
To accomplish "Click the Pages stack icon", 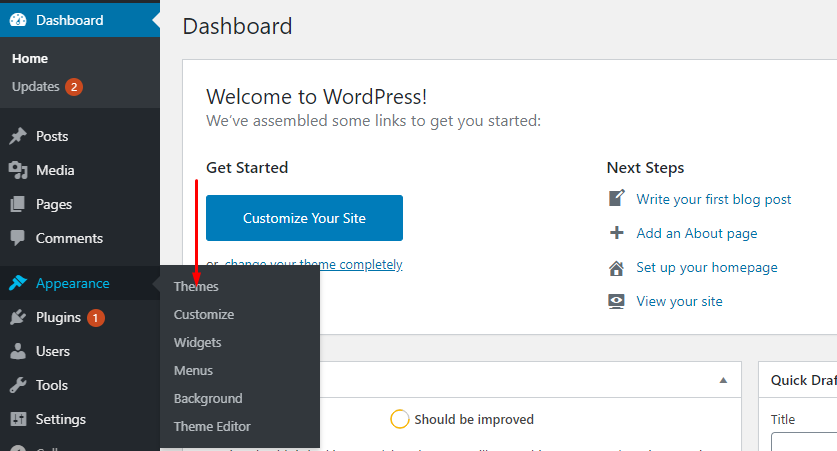I will click(x=18, y=204).
